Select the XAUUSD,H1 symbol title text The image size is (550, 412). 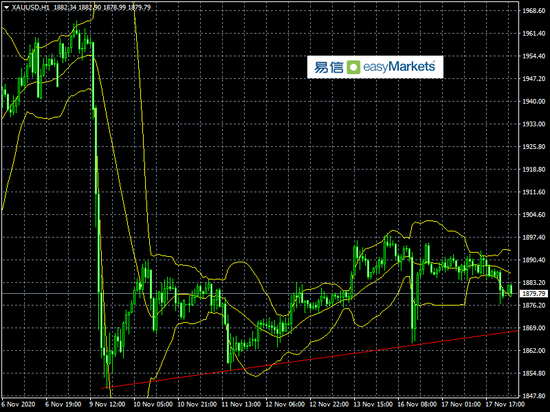pos(31,7)
